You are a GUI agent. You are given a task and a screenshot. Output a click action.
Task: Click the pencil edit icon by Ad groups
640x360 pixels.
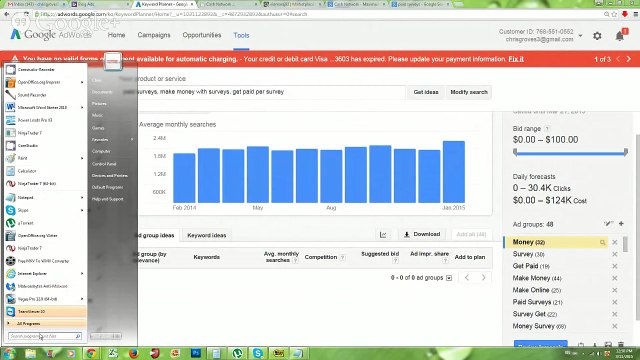(608, 224)
